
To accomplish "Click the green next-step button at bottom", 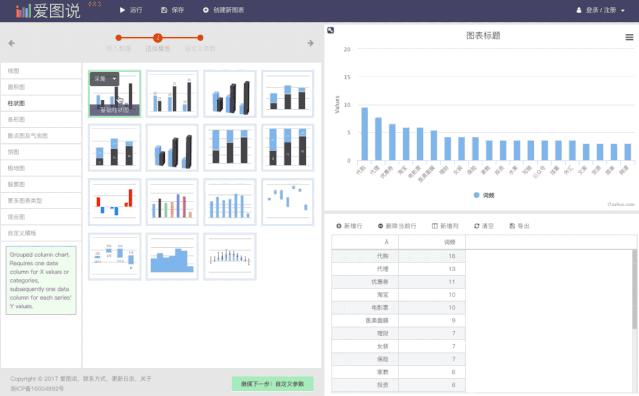I will pos(273,384).
